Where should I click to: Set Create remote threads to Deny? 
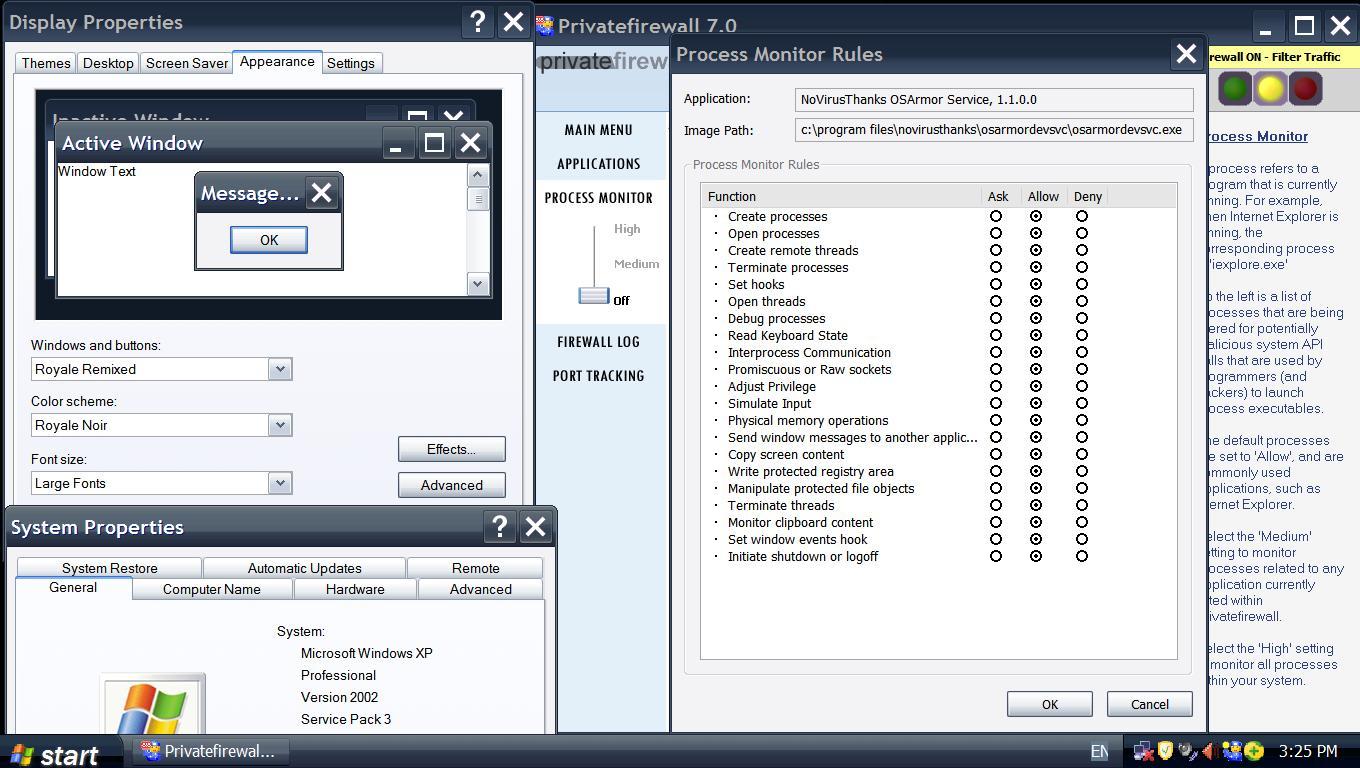[x=1081, y=250]
